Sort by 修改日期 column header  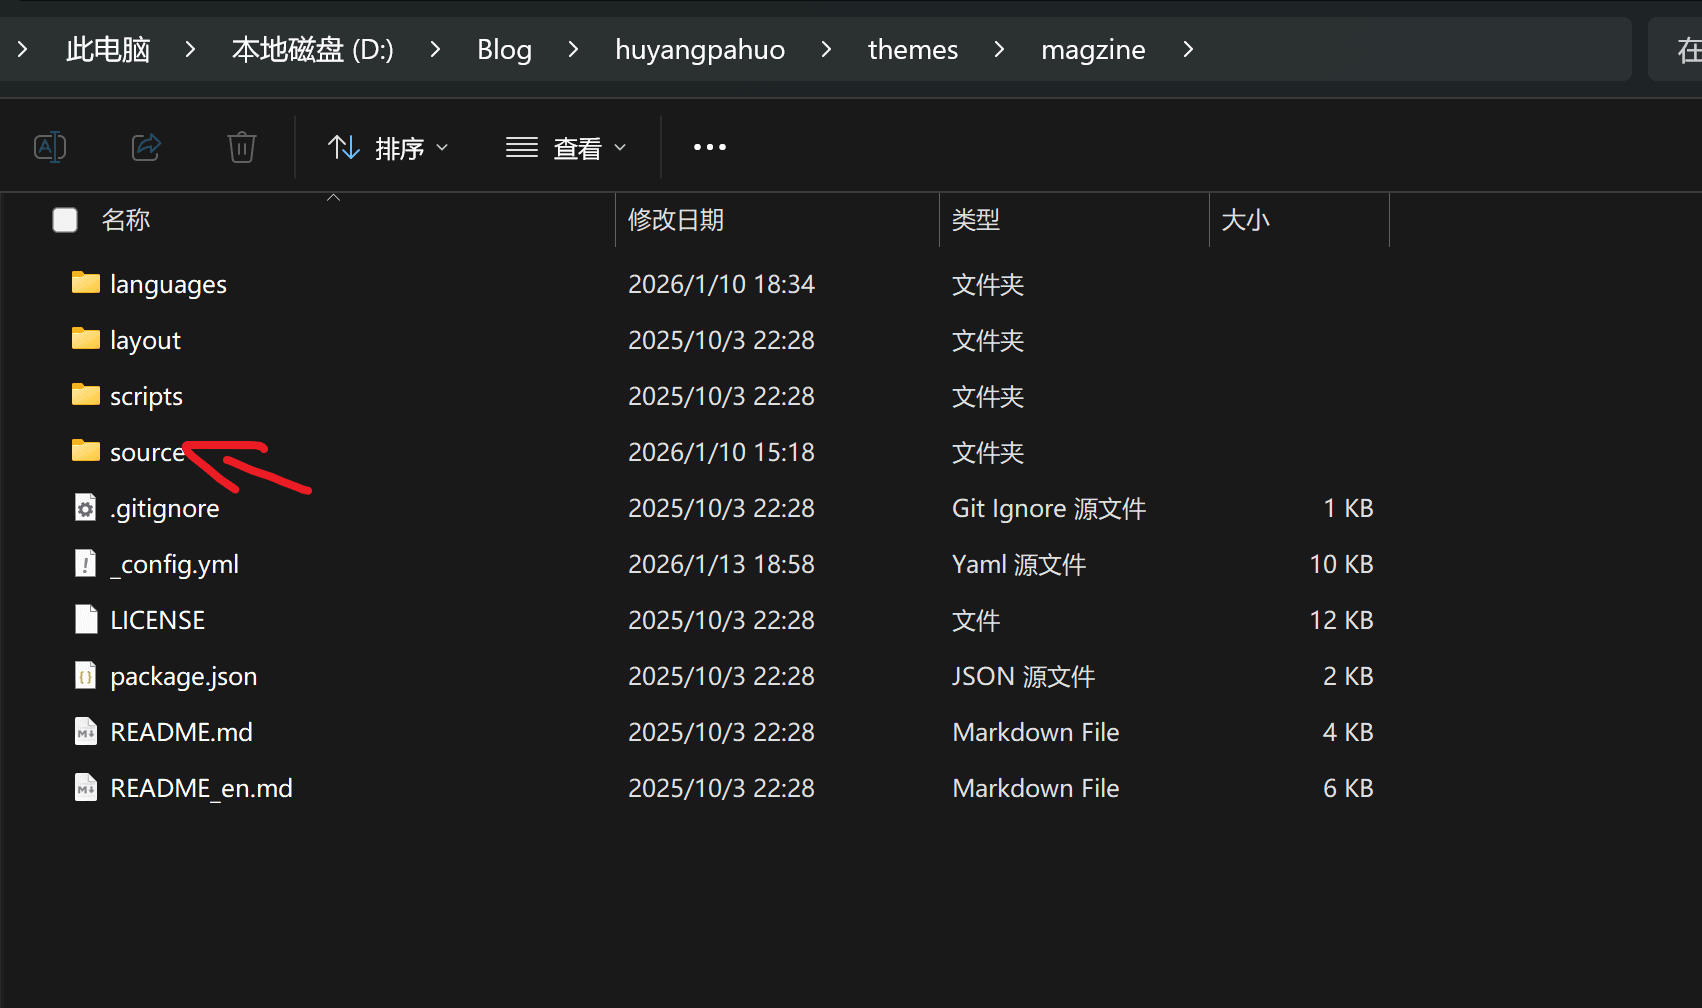pyautogui.click(x=676, y=220)
